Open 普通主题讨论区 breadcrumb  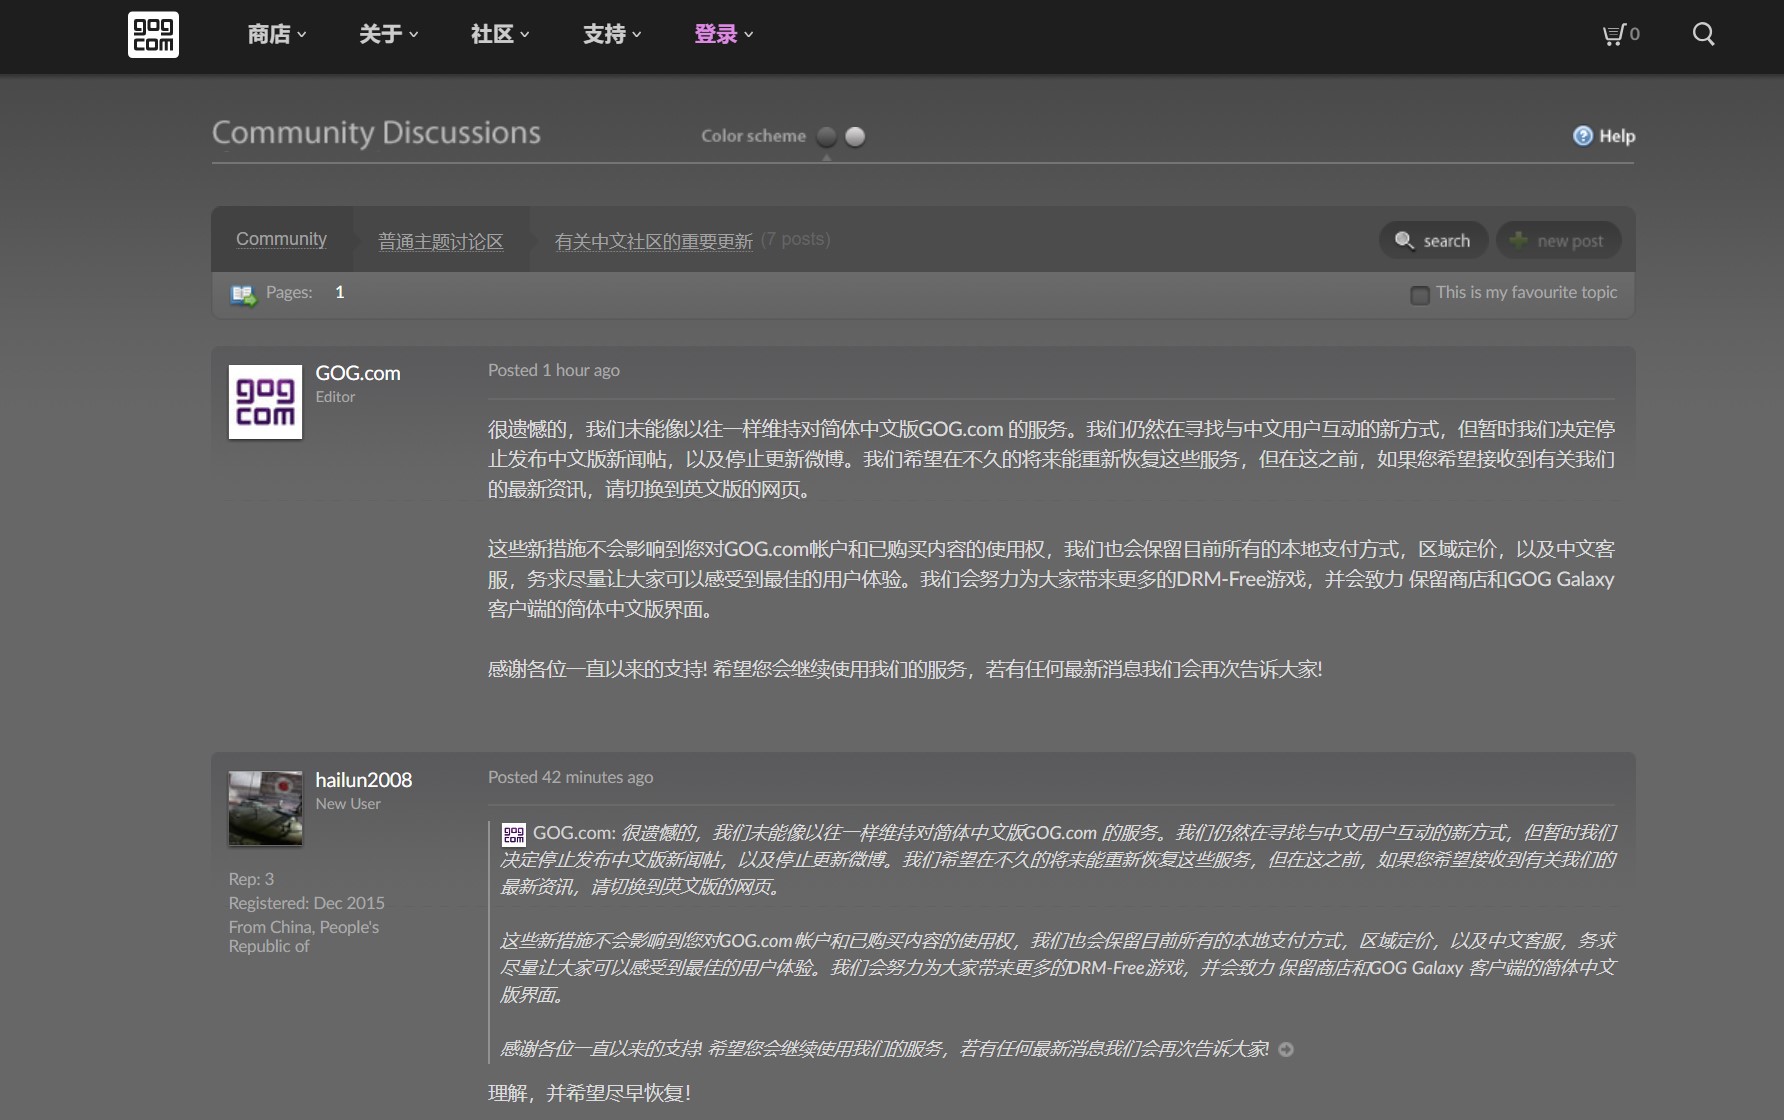(440, 241)
